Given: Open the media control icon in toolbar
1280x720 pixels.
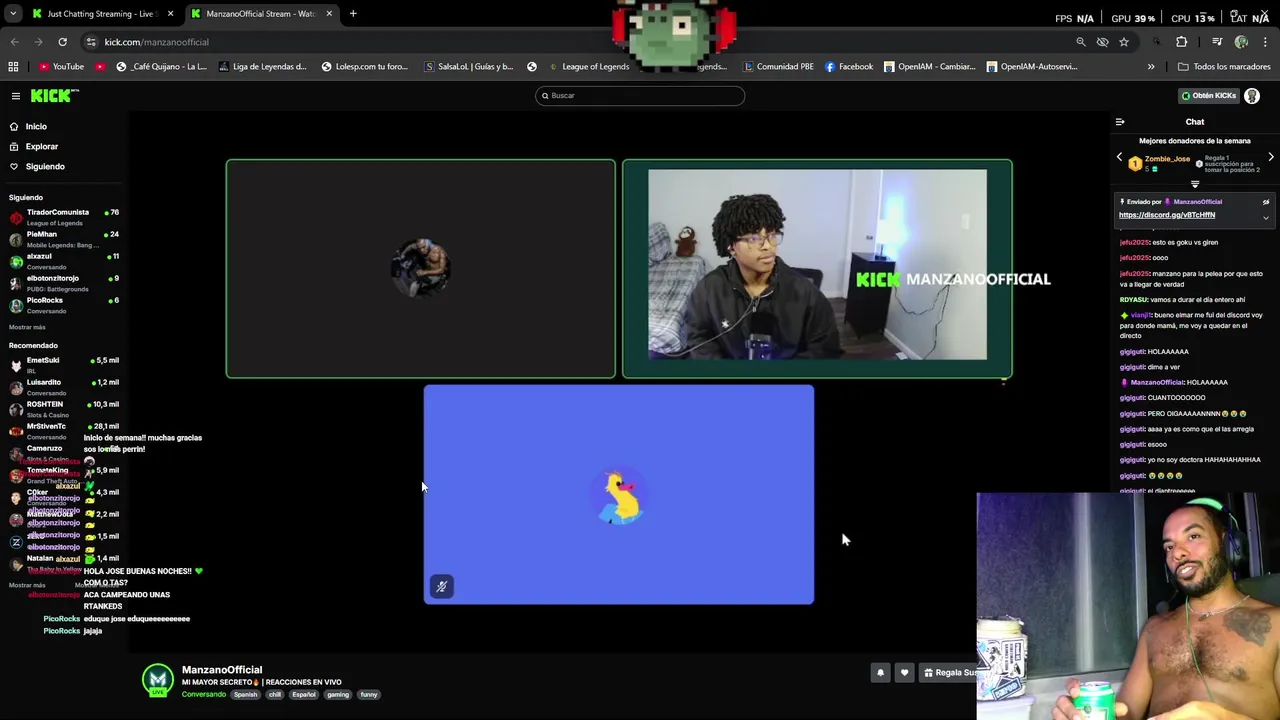Looking at the screenshot, I should click(x=1217, y=42).
